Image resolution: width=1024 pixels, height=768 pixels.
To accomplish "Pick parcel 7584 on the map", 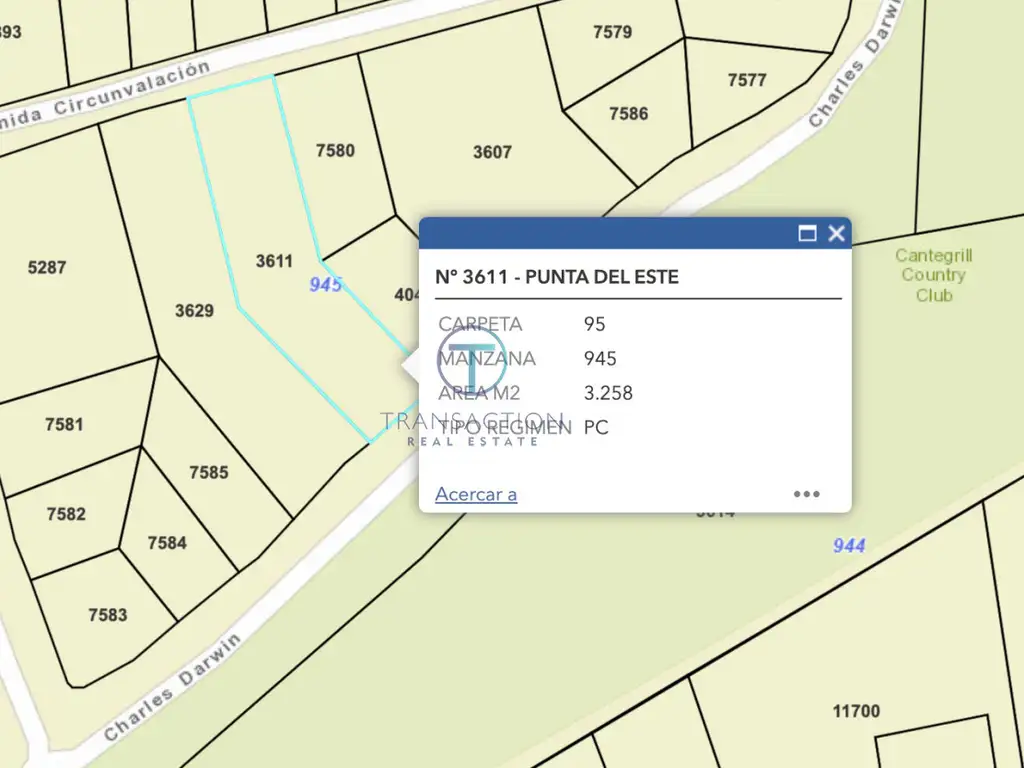I will click(167, 543).
